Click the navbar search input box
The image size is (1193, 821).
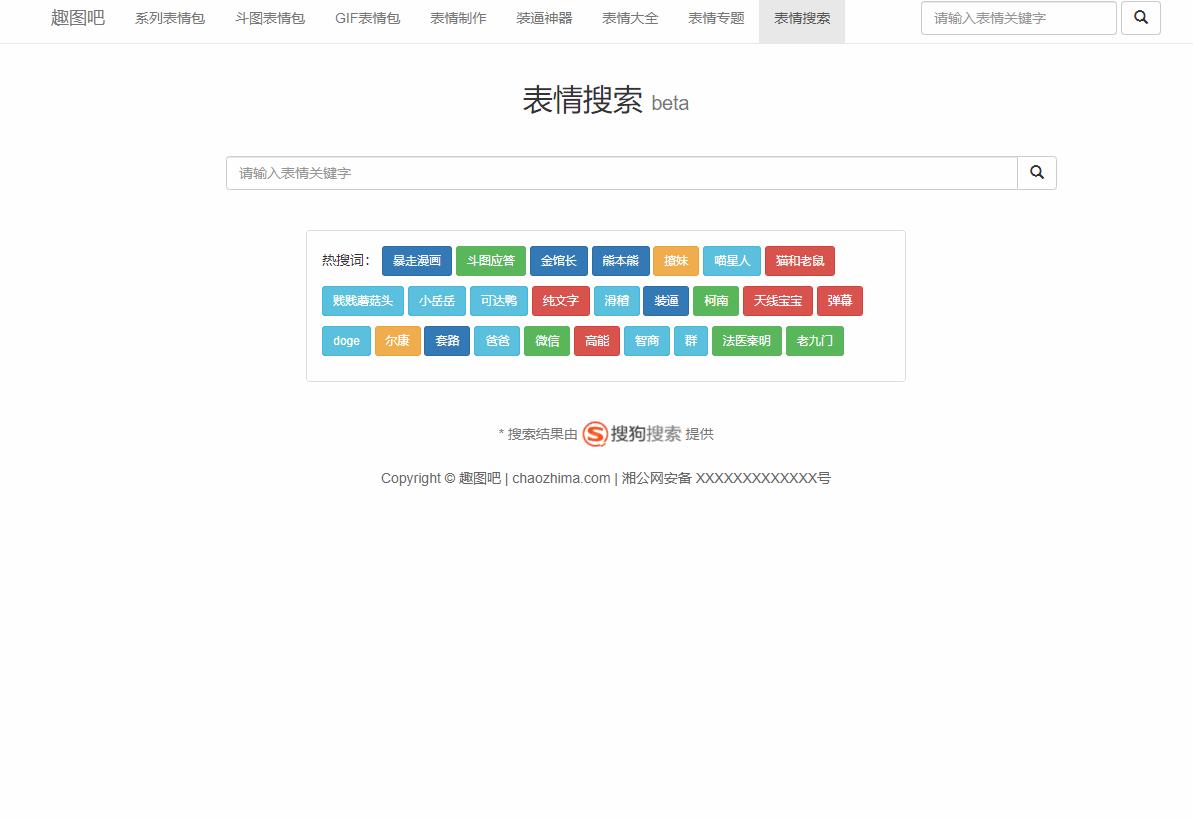tap(1018, 18)
